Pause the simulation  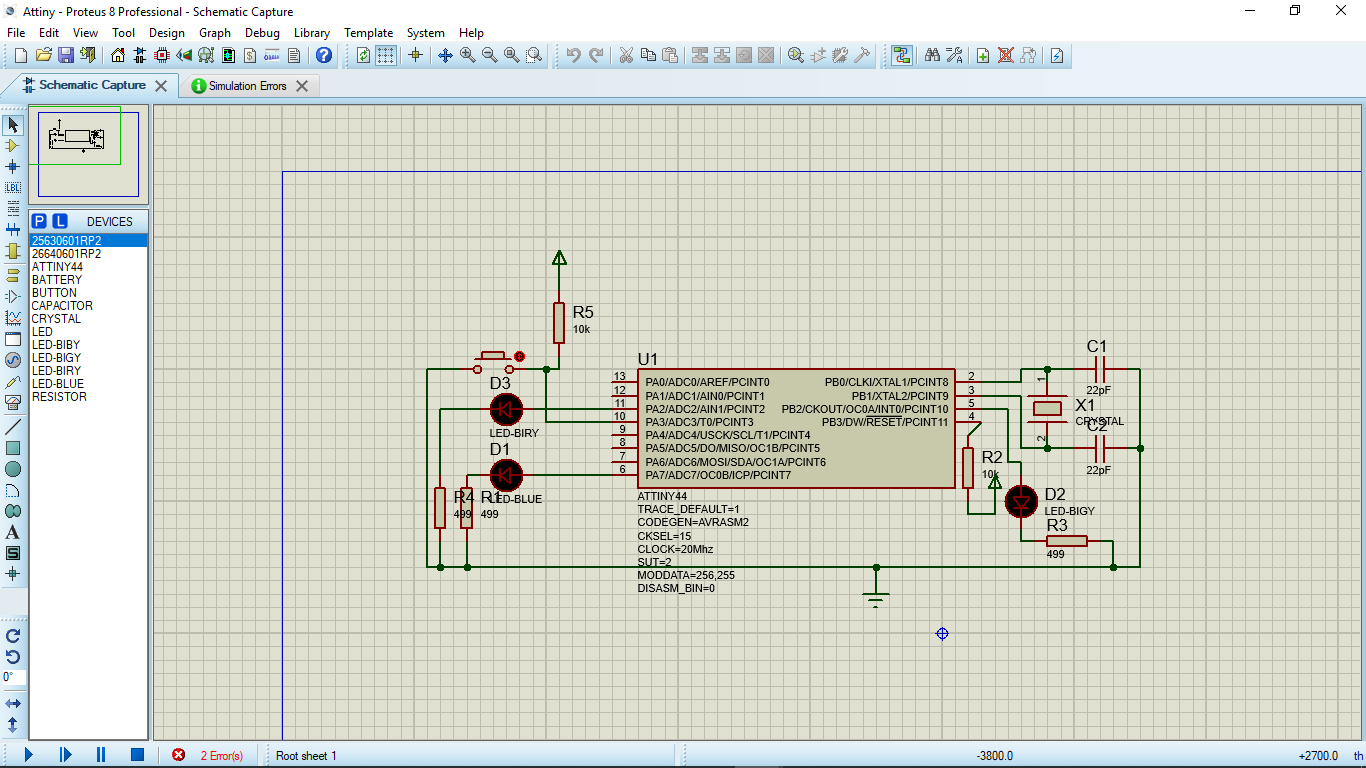click(x=101, y=755)
